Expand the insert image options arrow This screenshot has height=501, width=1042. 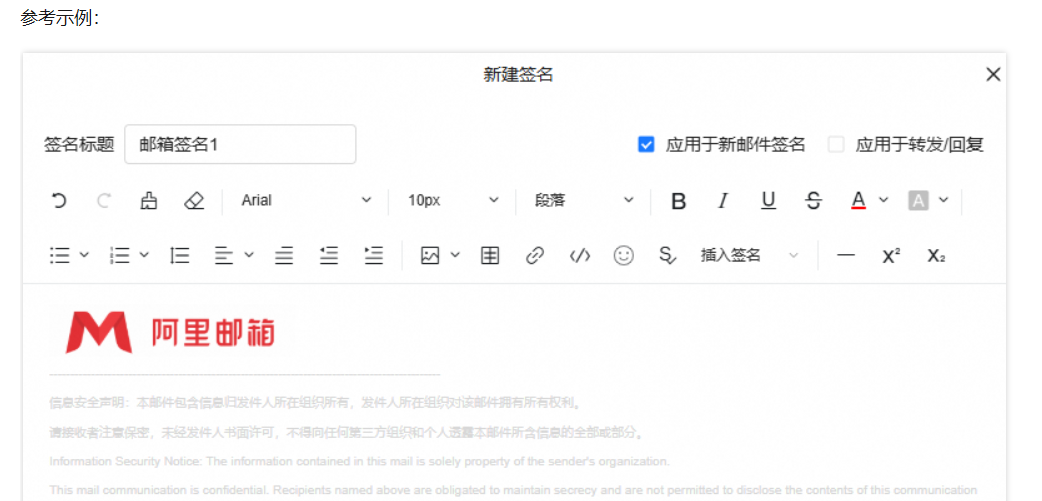(x=455, y=254)
